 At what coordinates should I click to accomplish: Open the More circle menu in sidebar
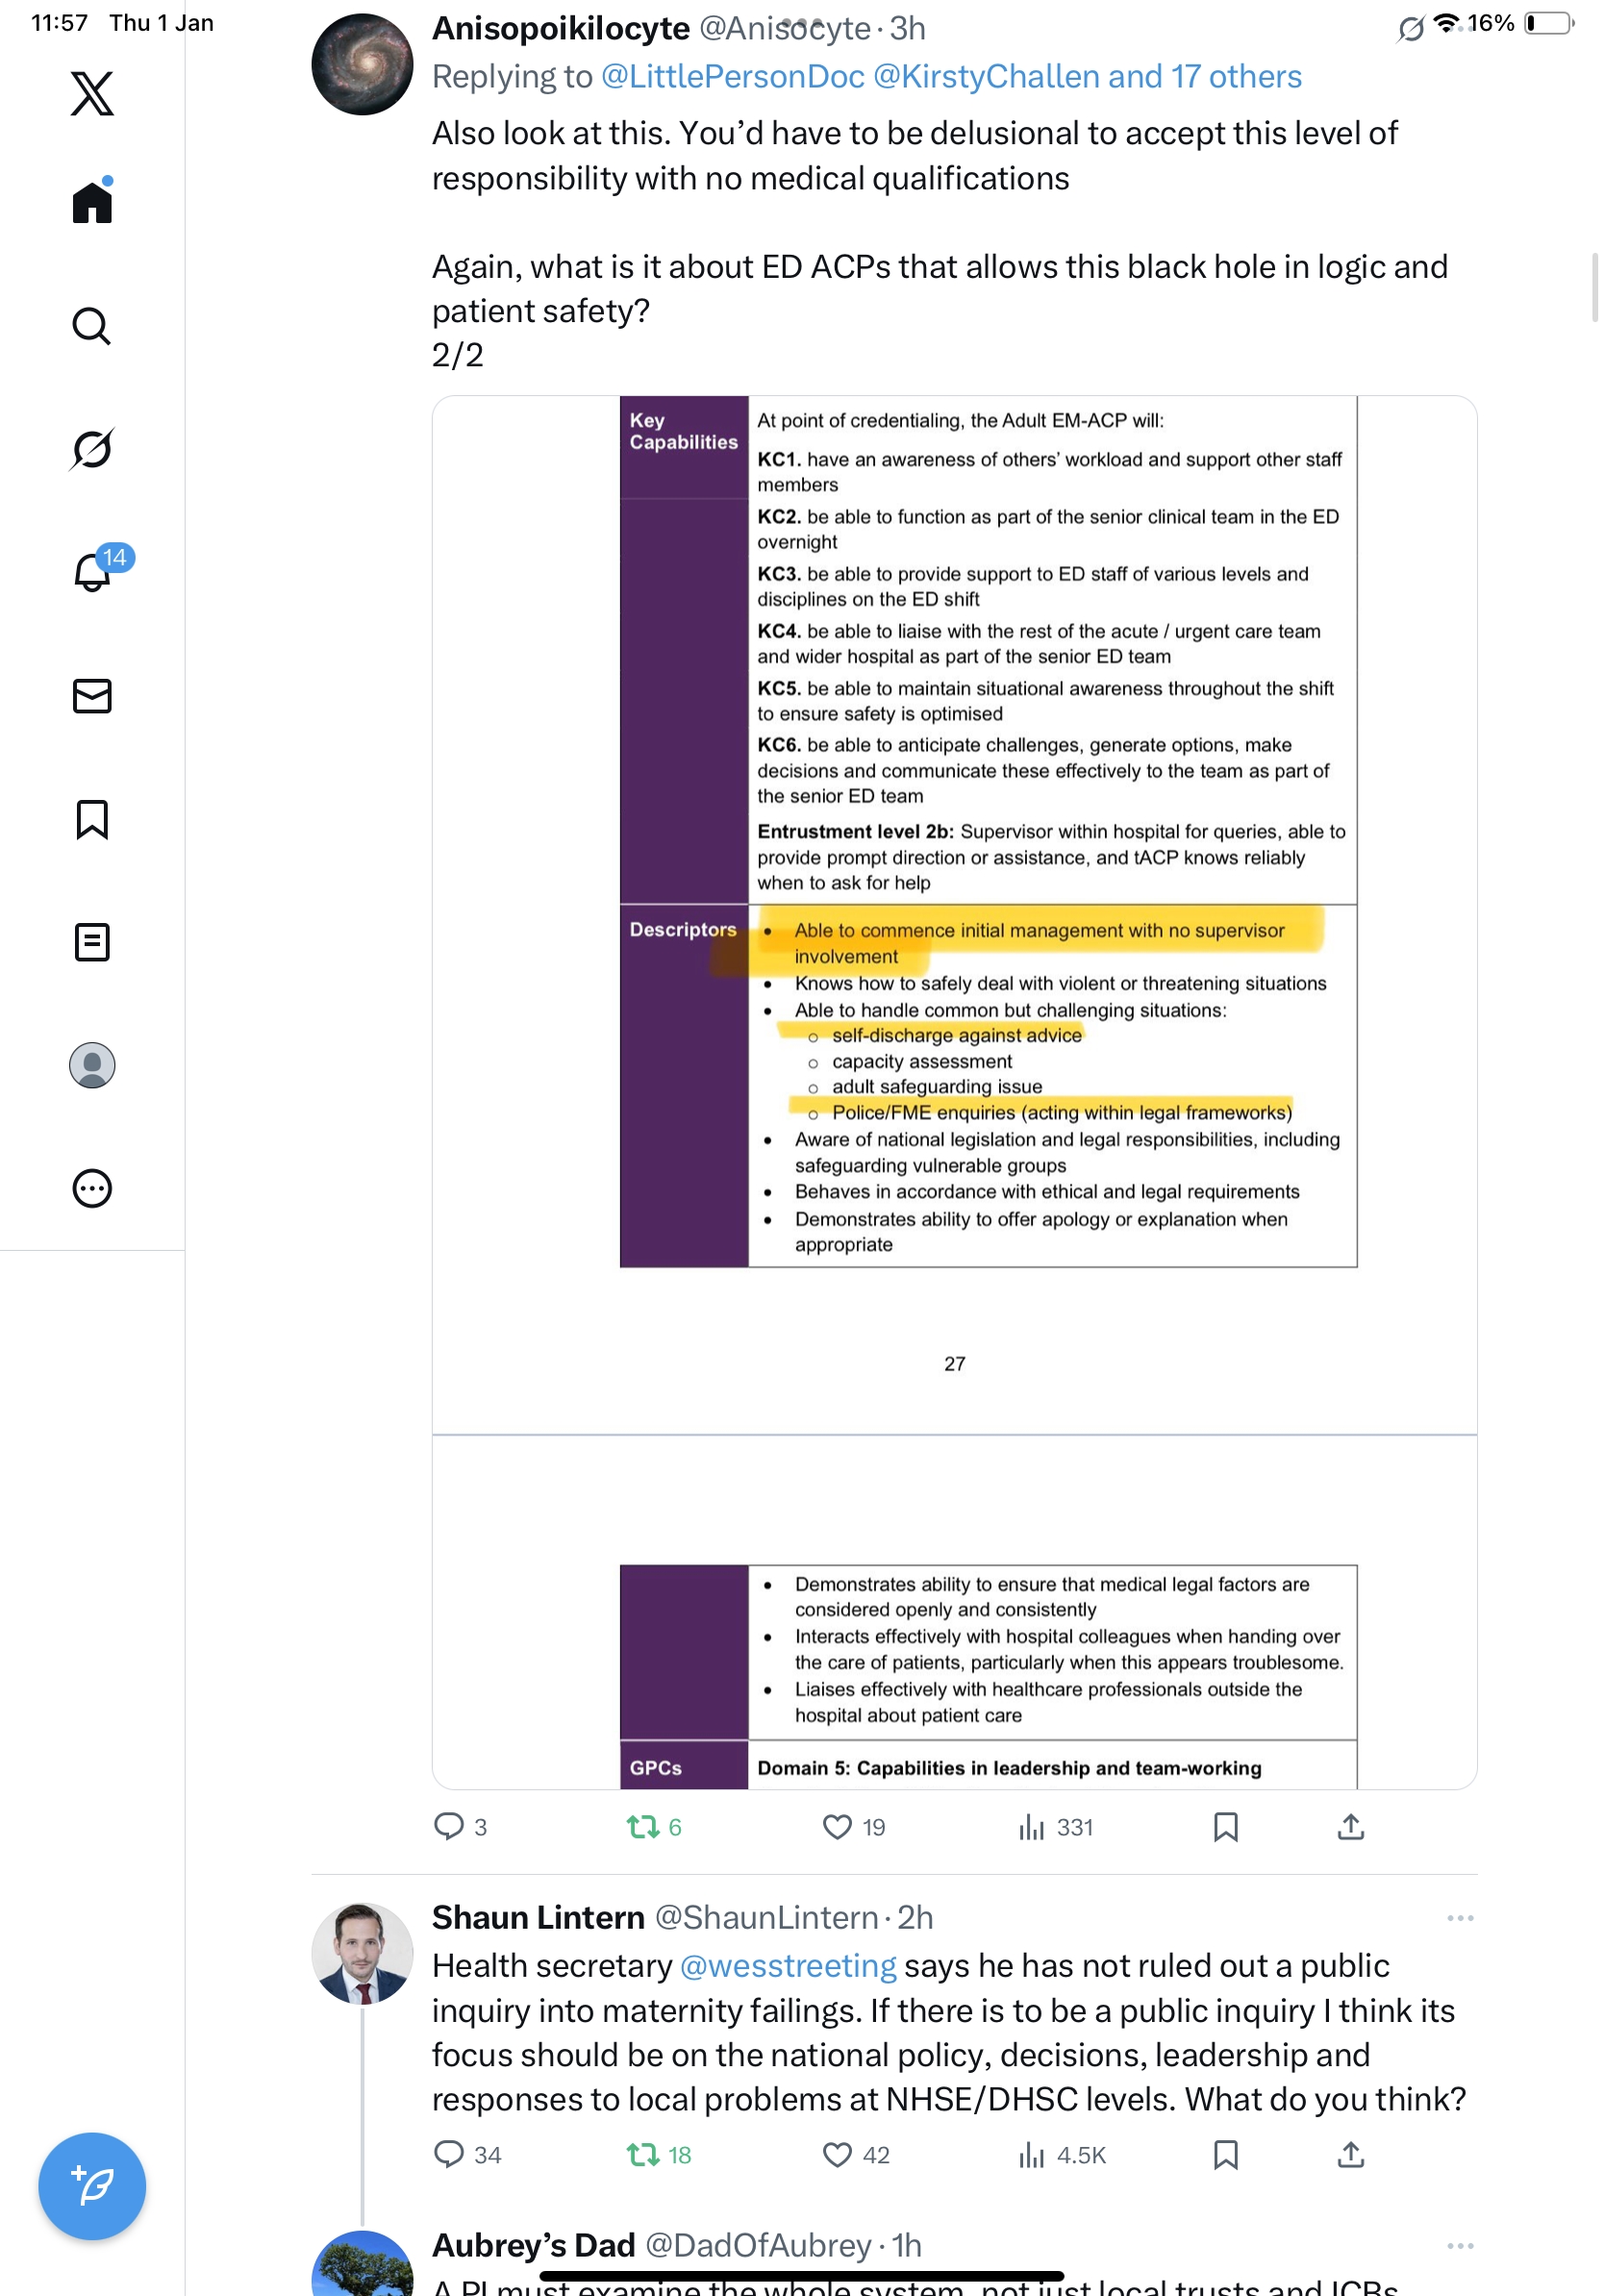(x=92, y=1188)
